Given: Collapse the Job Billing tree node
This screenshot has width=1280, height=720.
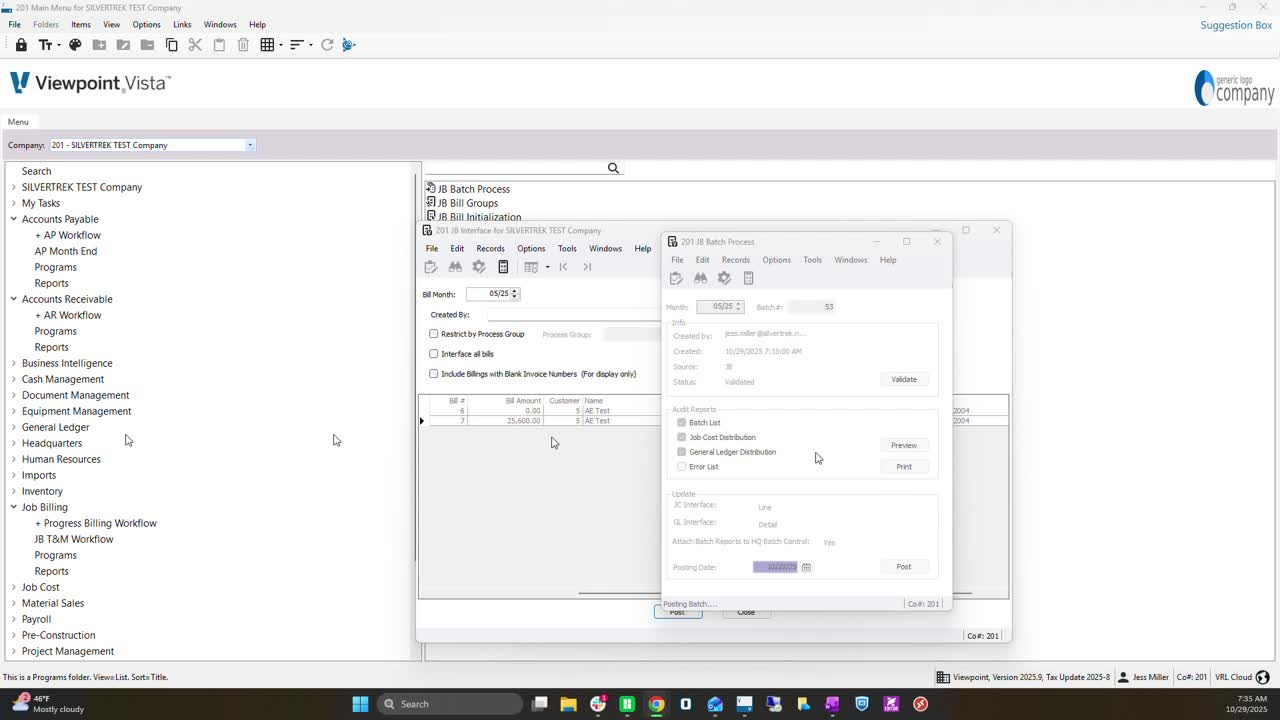Looking at the screenshot, I should 14,507.
